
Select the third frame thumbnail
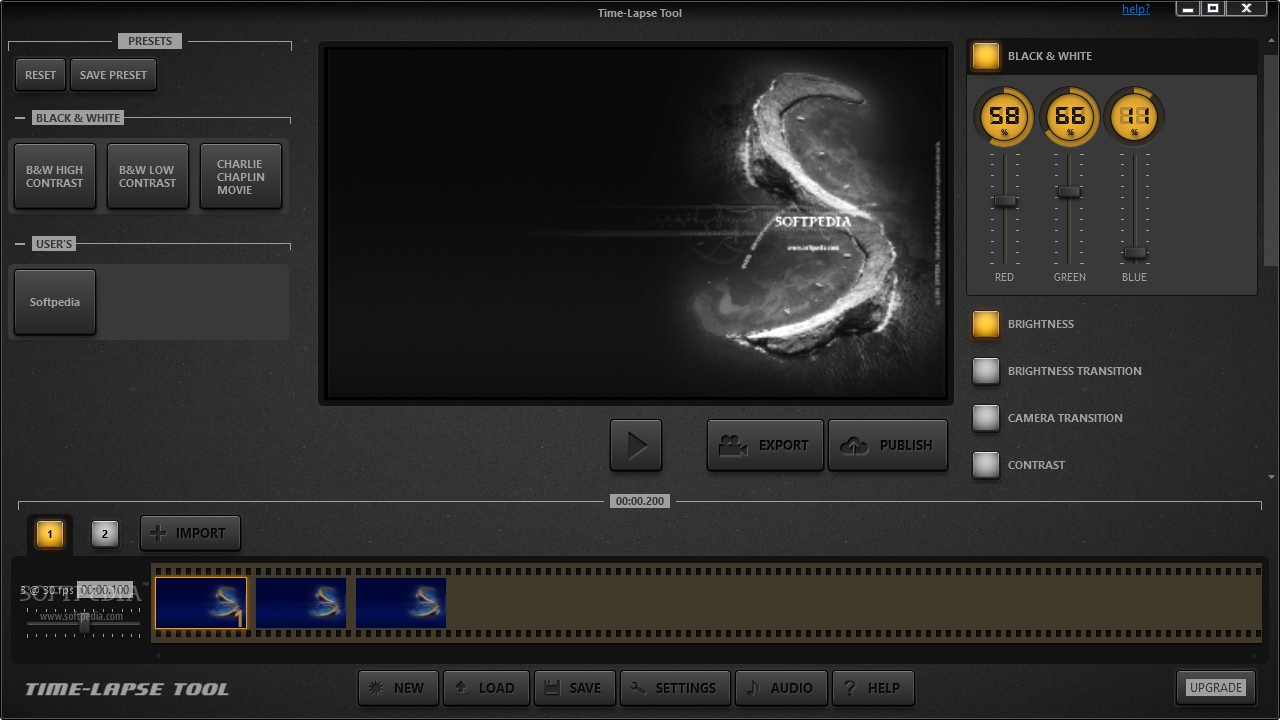click(401, 603)
